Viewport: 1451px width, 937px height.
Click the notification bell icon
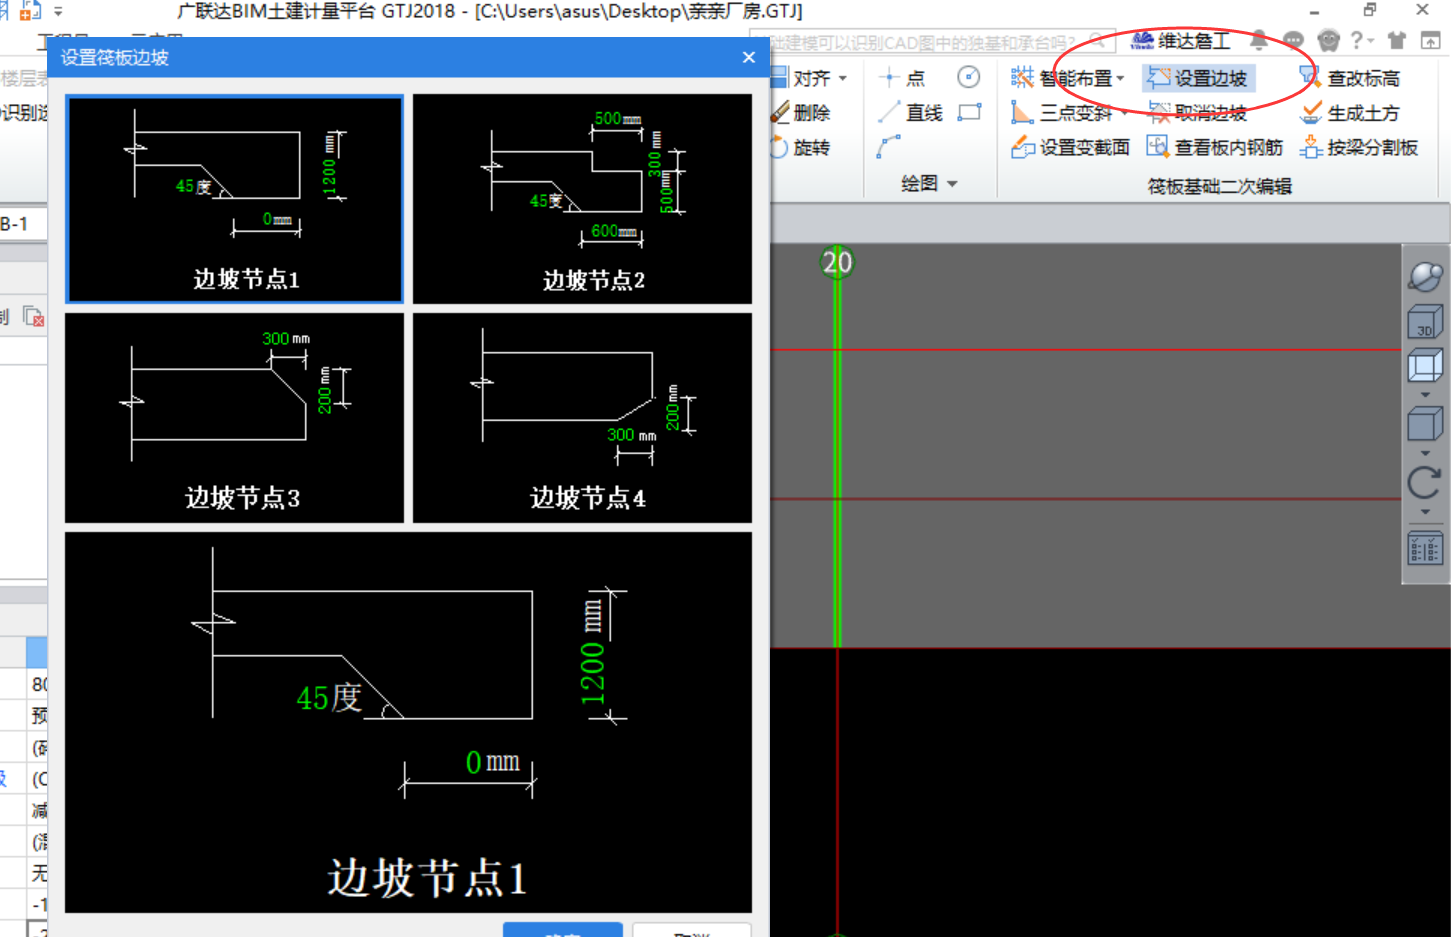coord(1259,40)
